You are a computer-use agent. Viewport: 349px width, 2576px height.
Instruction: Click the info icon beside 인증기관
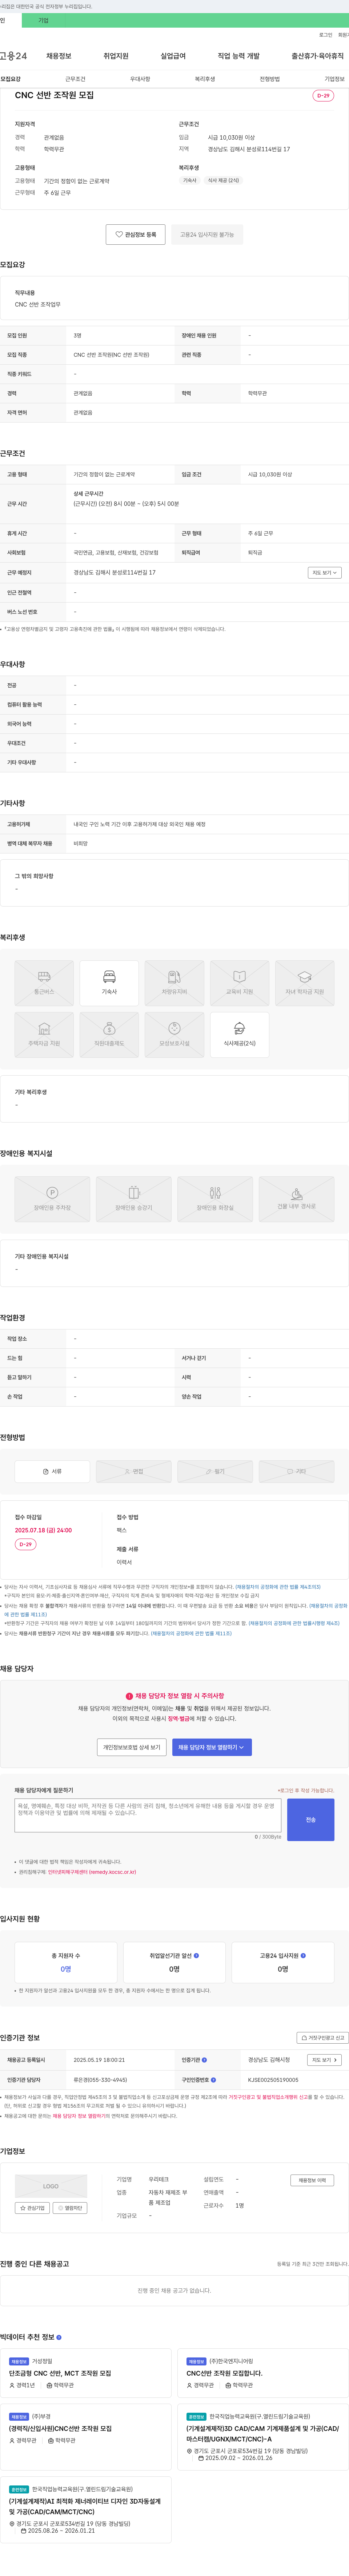pyautogui.click(x=204, y=2060)
